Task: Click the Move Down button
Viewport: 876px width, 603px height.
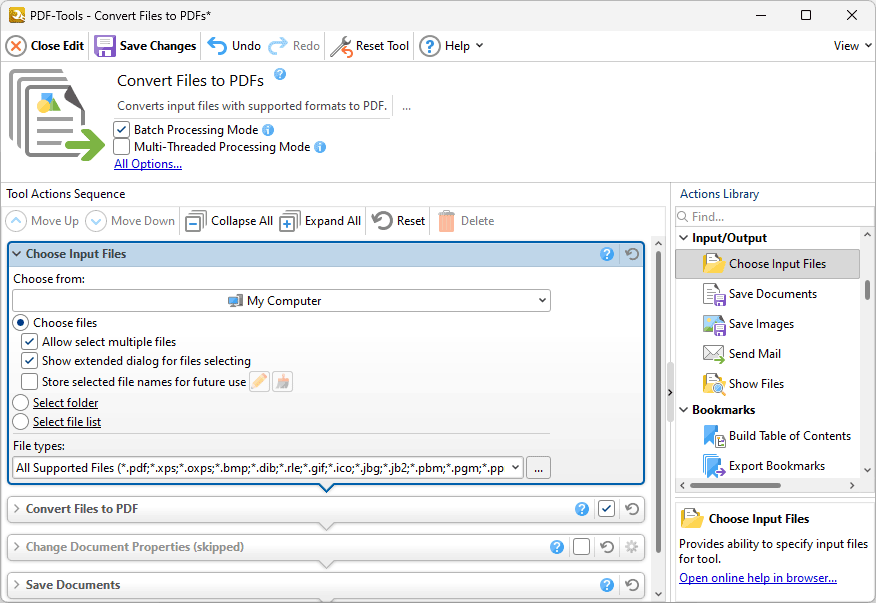Action: [130, 221]
